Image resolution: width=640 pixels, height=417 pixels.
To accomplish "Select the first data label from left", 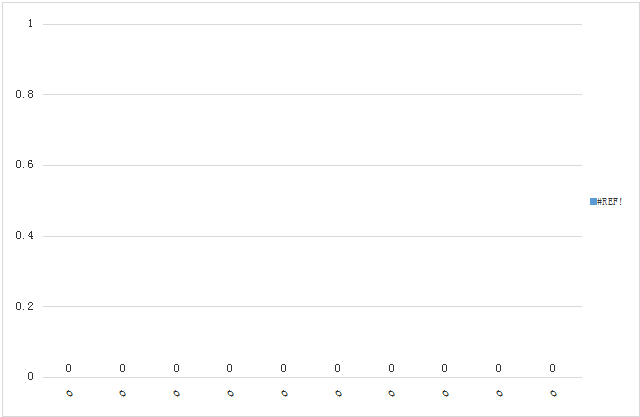I will (x=69, y=368).
